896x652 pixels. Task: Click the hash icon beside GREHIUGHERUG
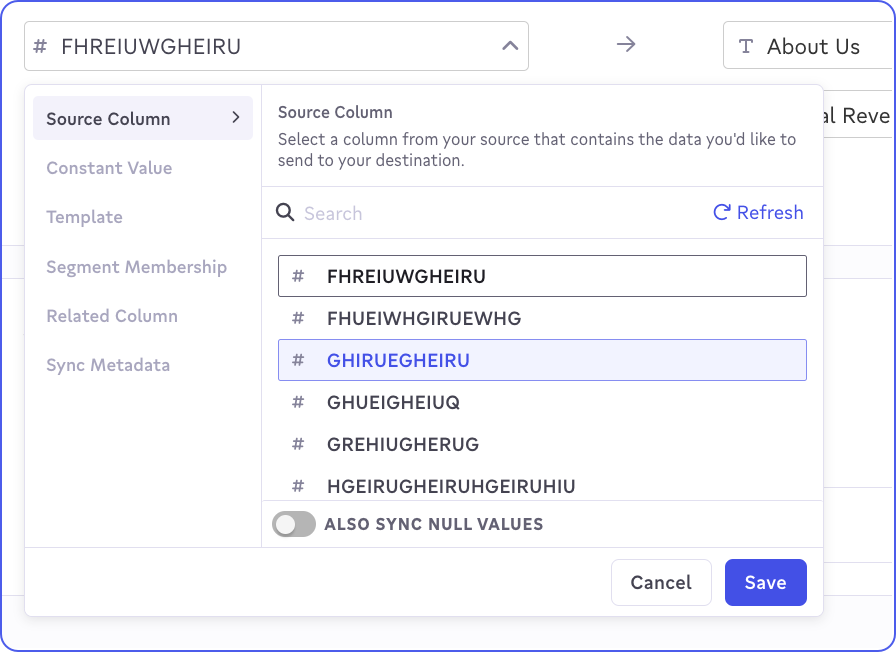click(298, 445)
